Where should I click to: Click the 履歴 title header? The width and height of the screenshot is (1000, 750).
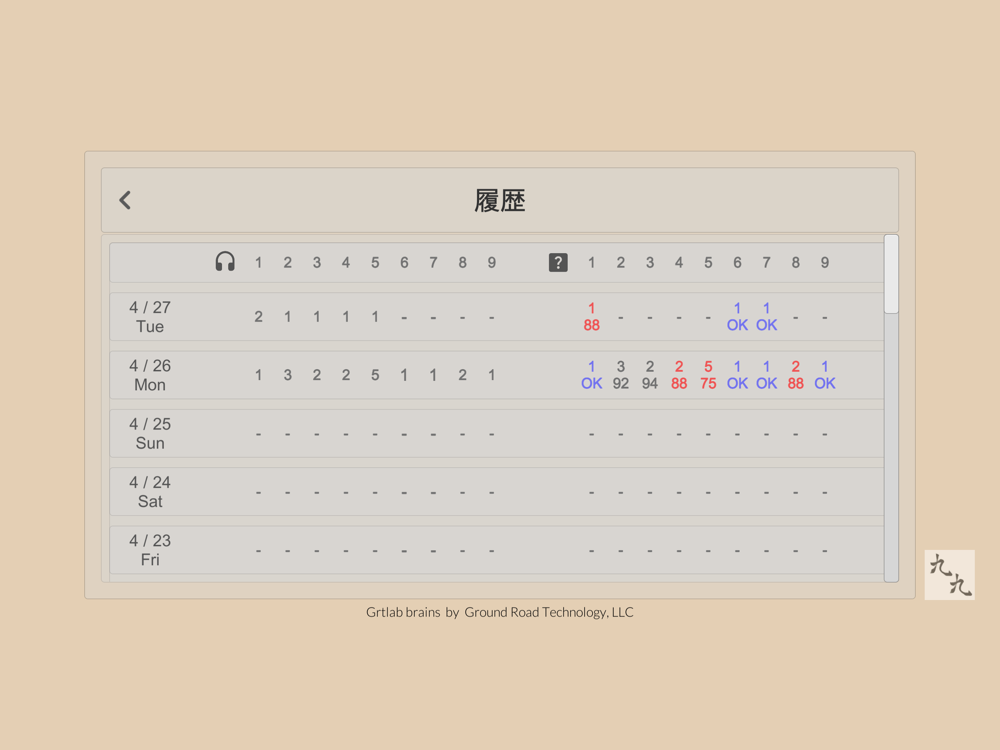(x=500, y=200)
